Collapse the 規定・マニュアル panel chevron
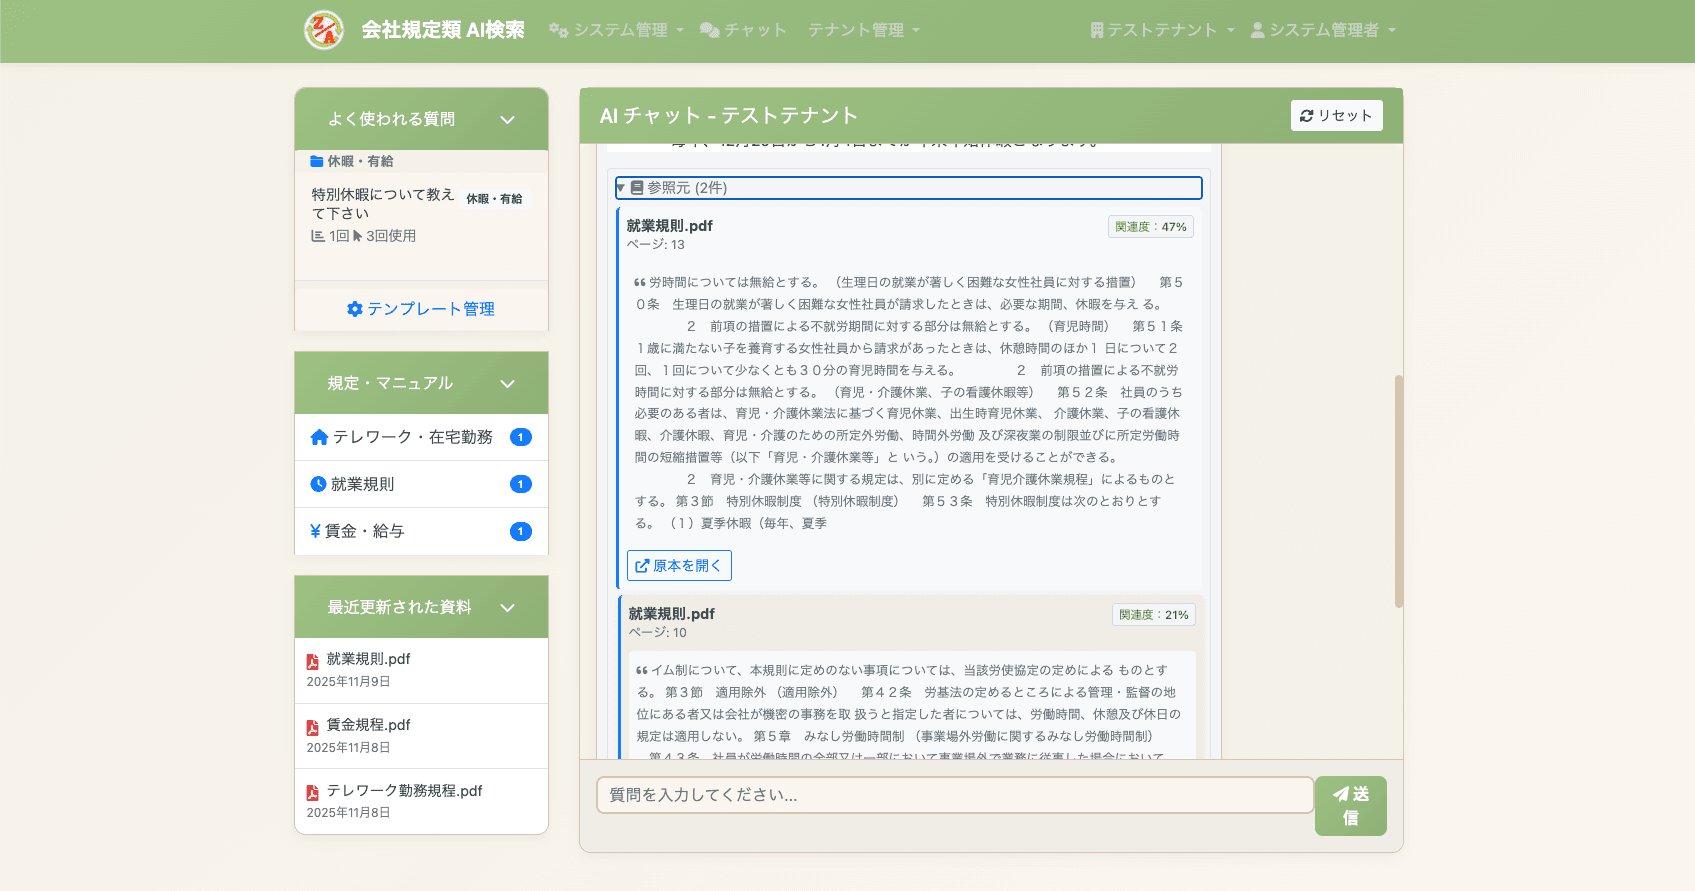 [507, 384]
